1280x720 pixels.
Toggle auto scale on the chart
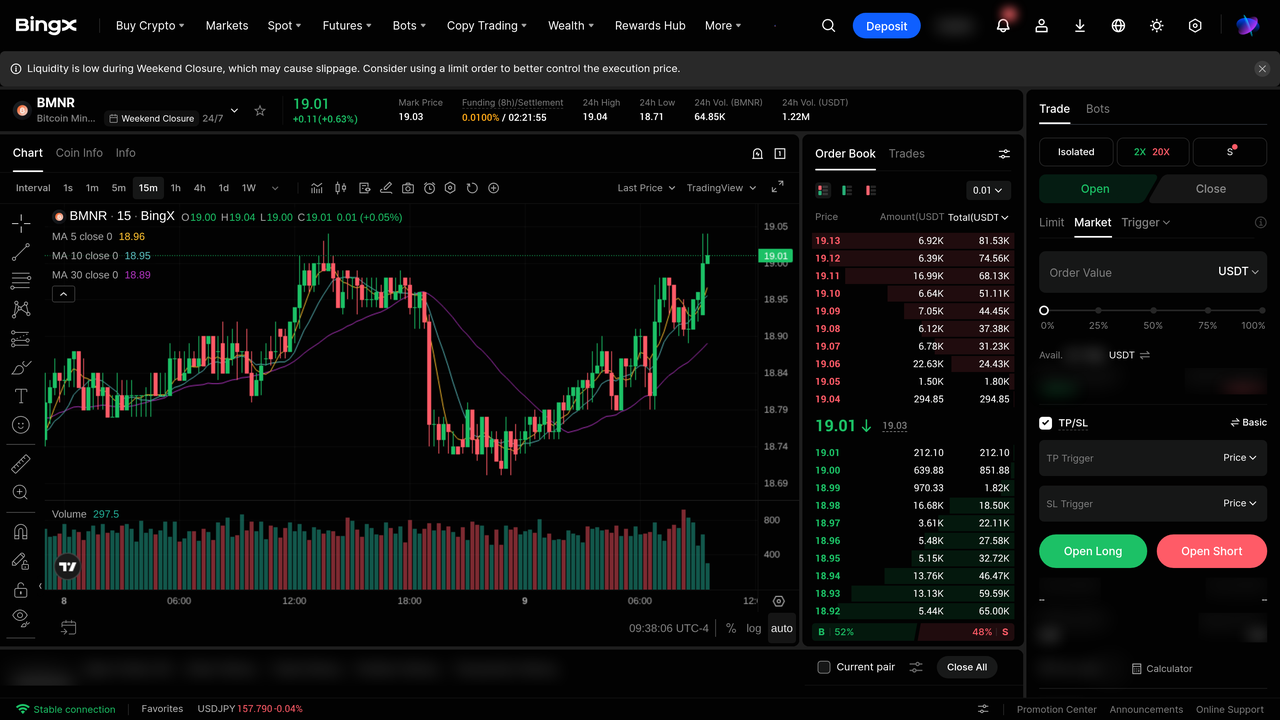[x=782, y=628]
